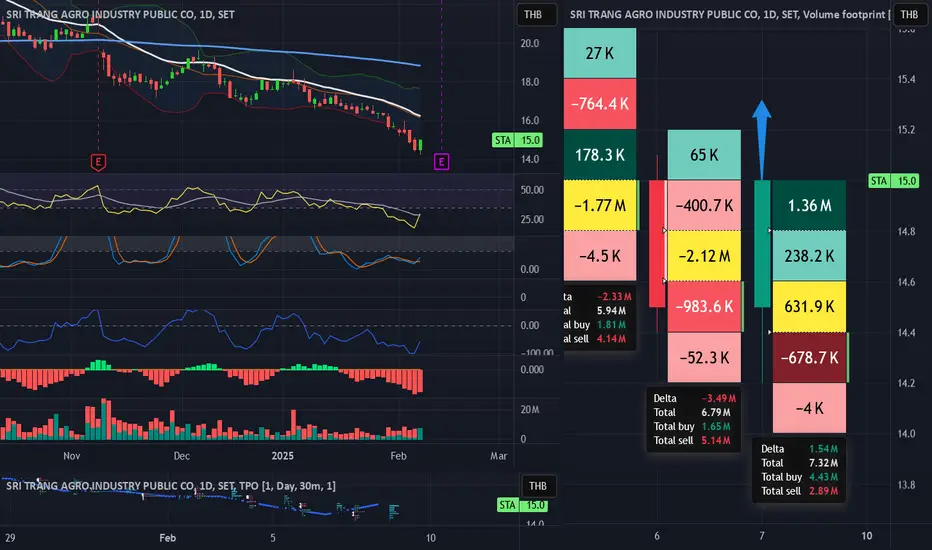Click date 7 on footprint time axis
932x550 pixels.
[x=761, y=536]
